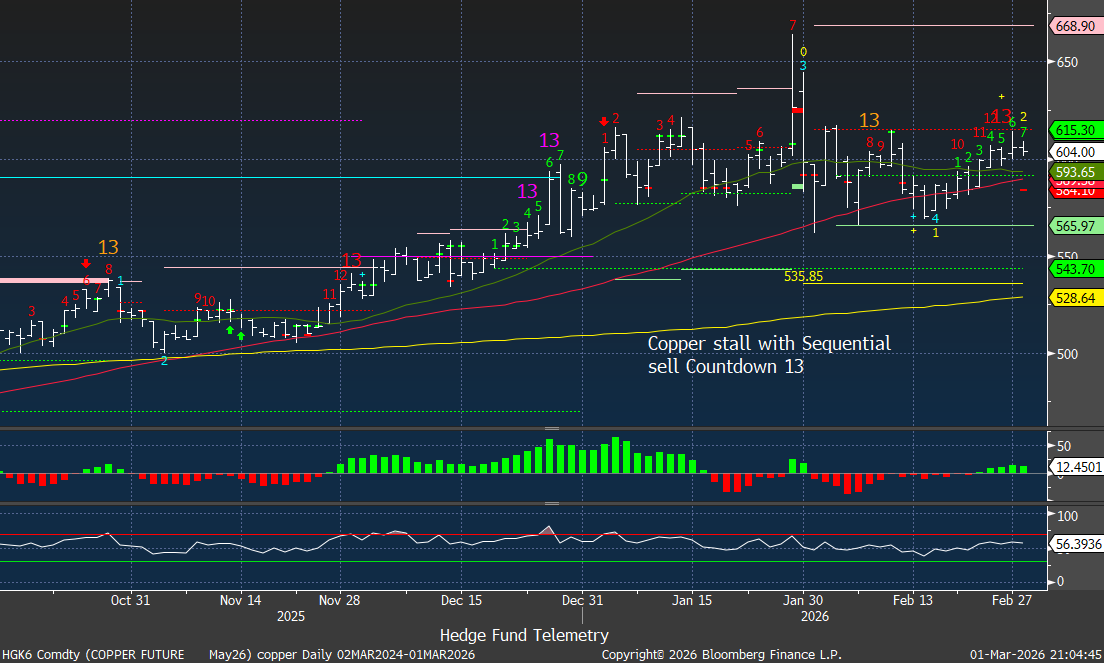Click the yellow 535.85 level annotation
This screenshot has width=1104, height=663.
(803, 277)
